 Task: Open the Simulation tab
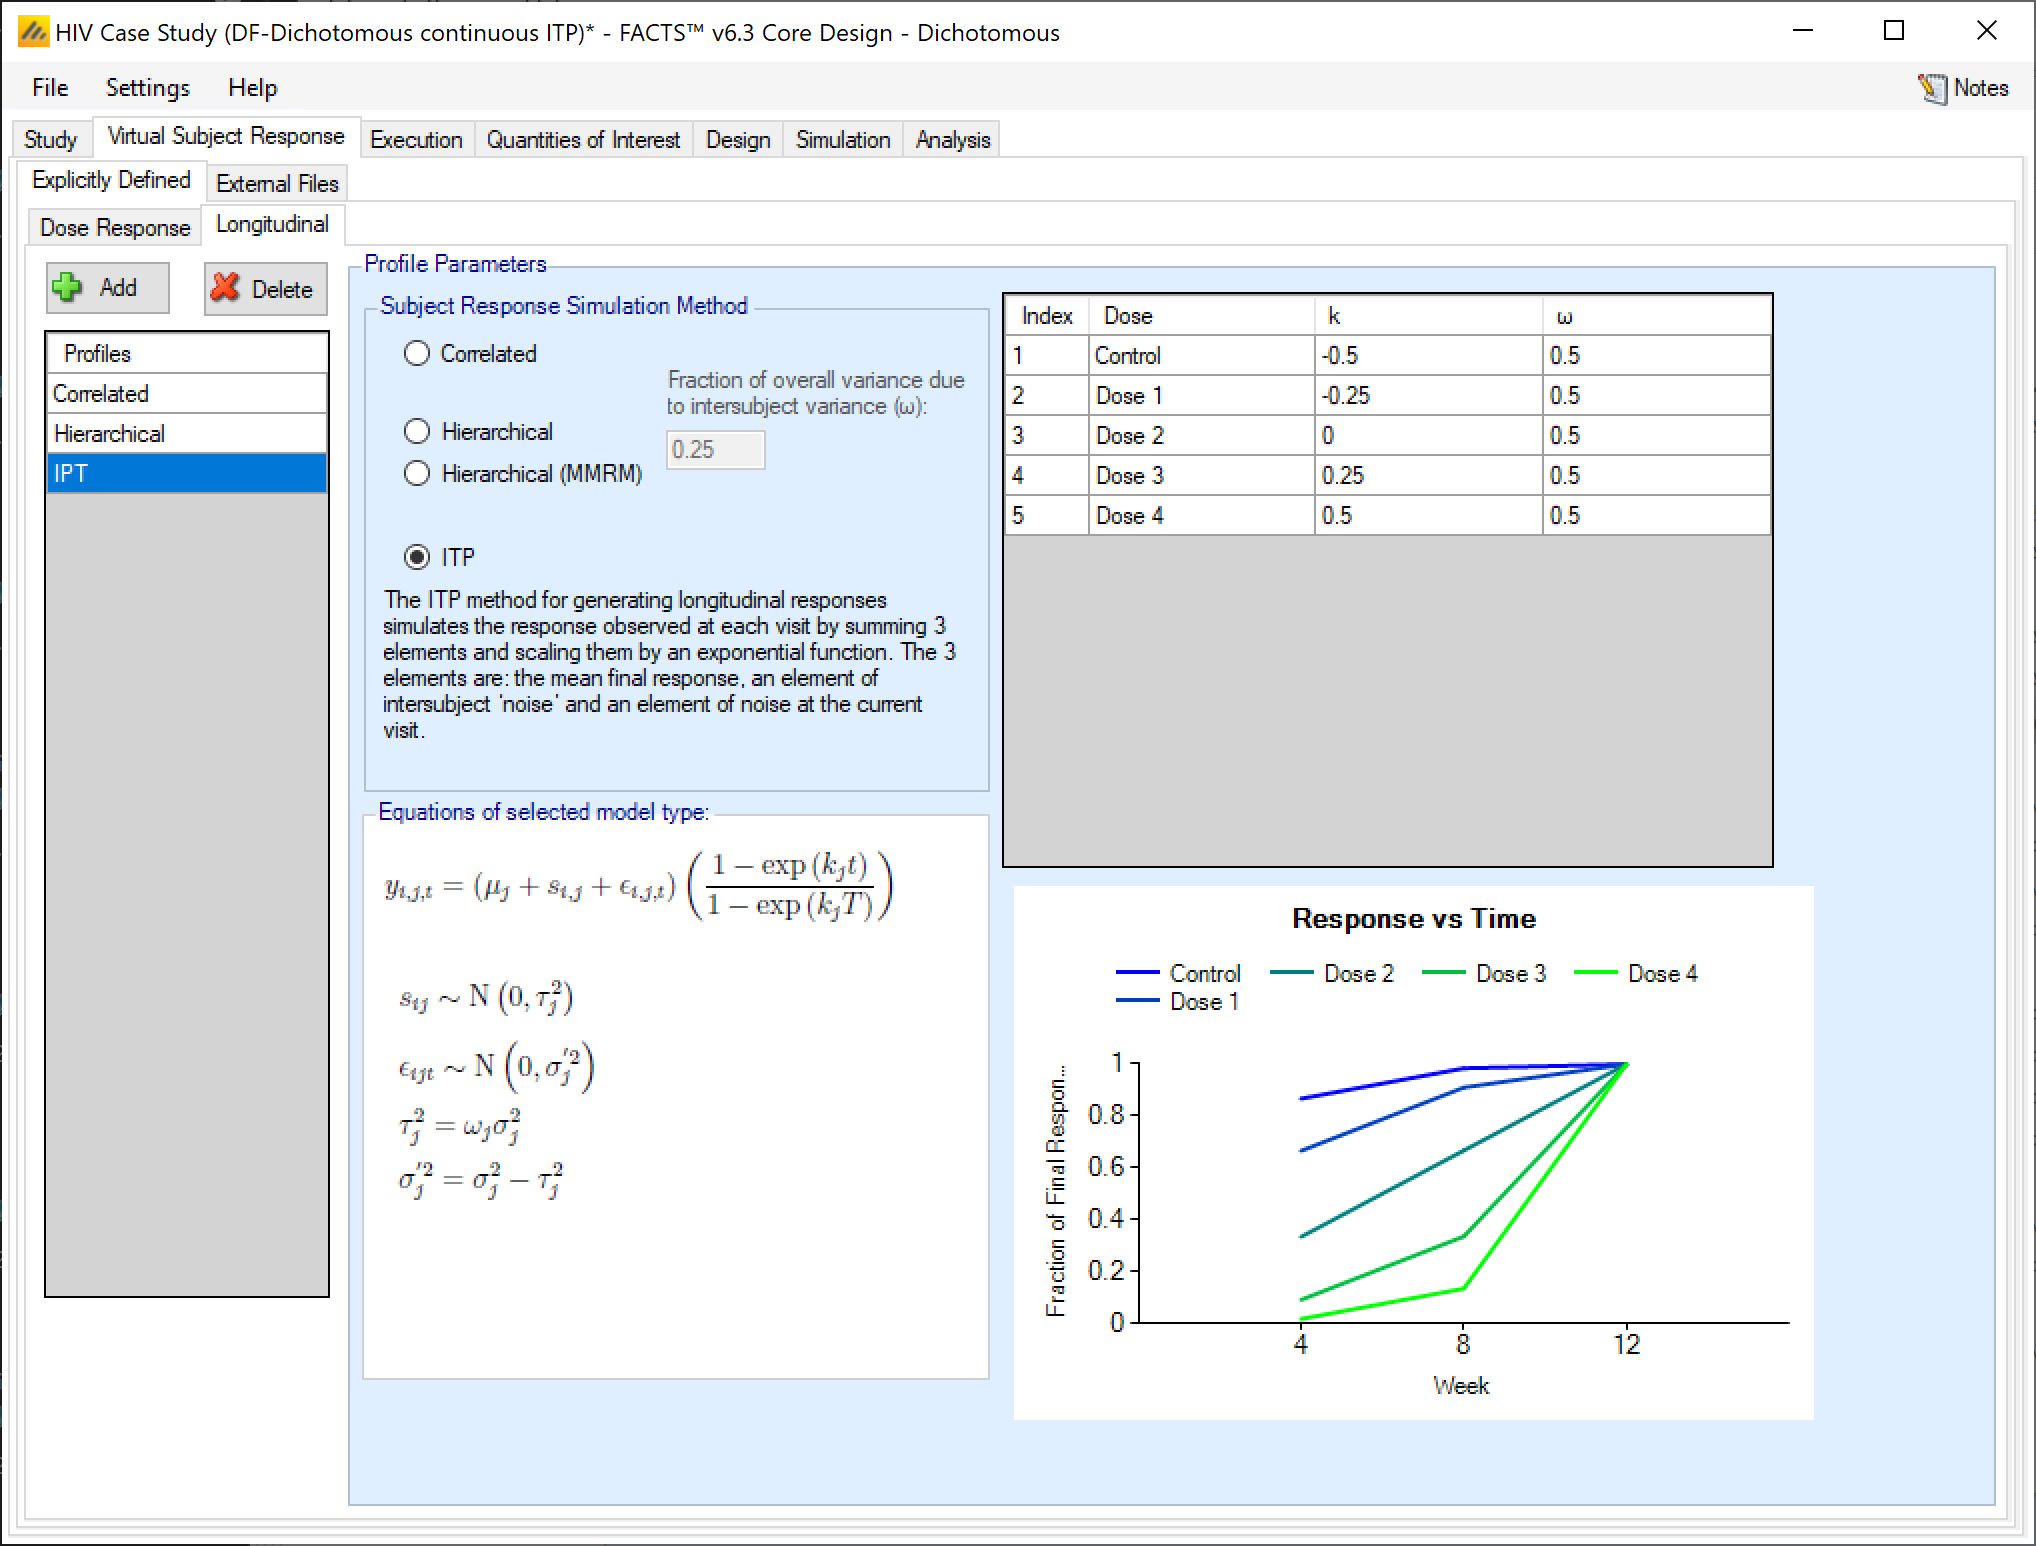click(842, 140)
